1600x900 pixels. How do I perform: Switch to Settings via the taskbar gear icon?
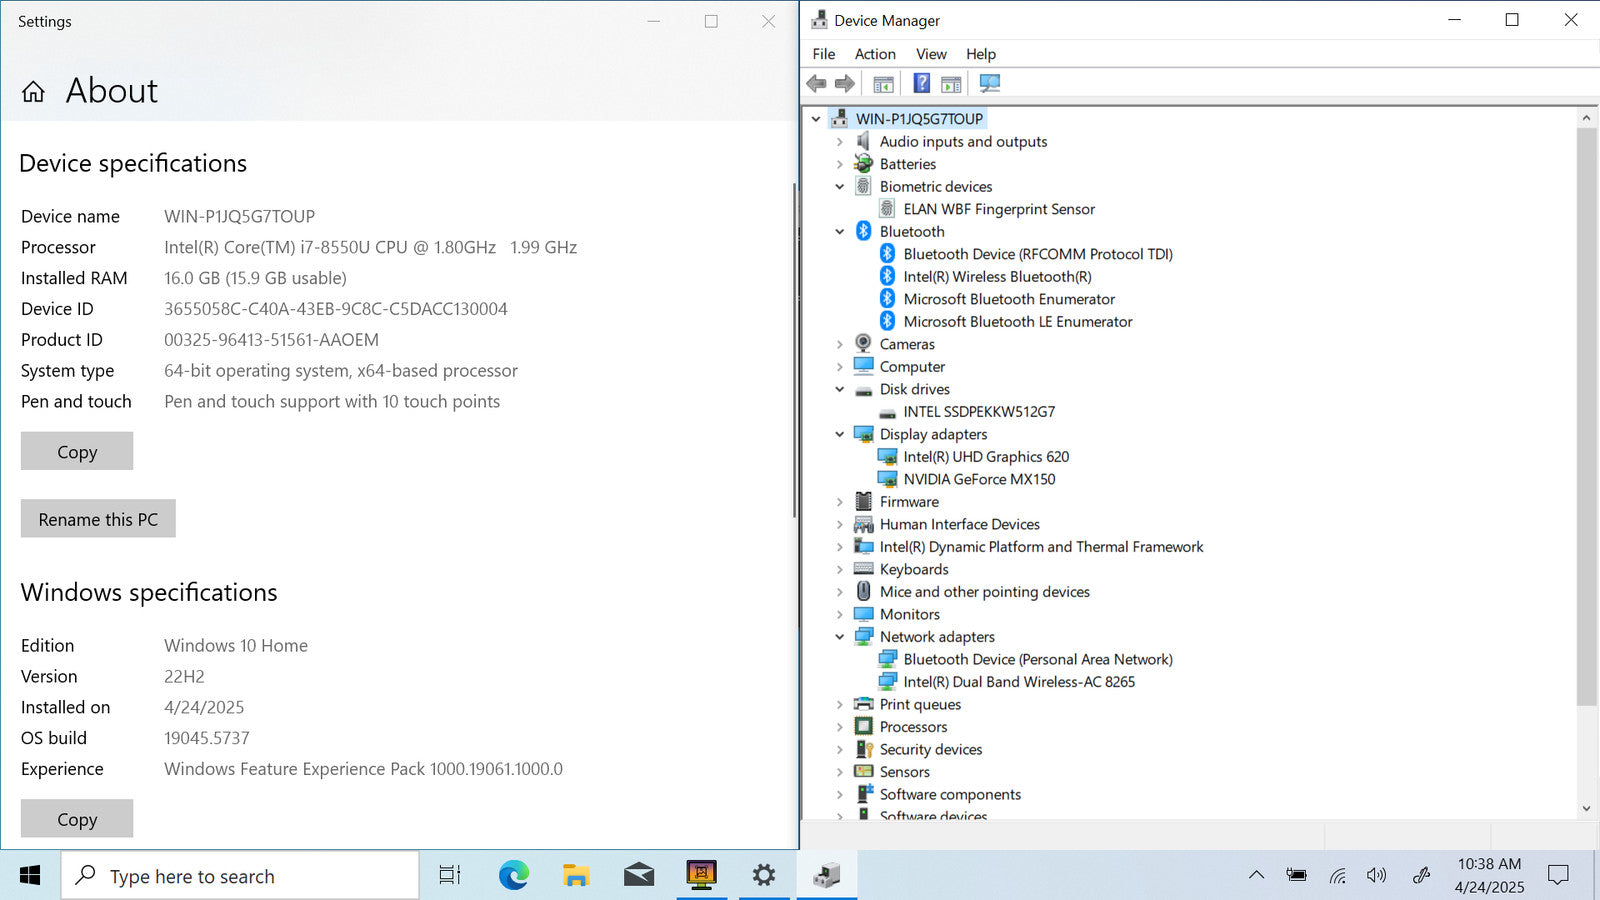pyautogui.click(x=764, y=876)
